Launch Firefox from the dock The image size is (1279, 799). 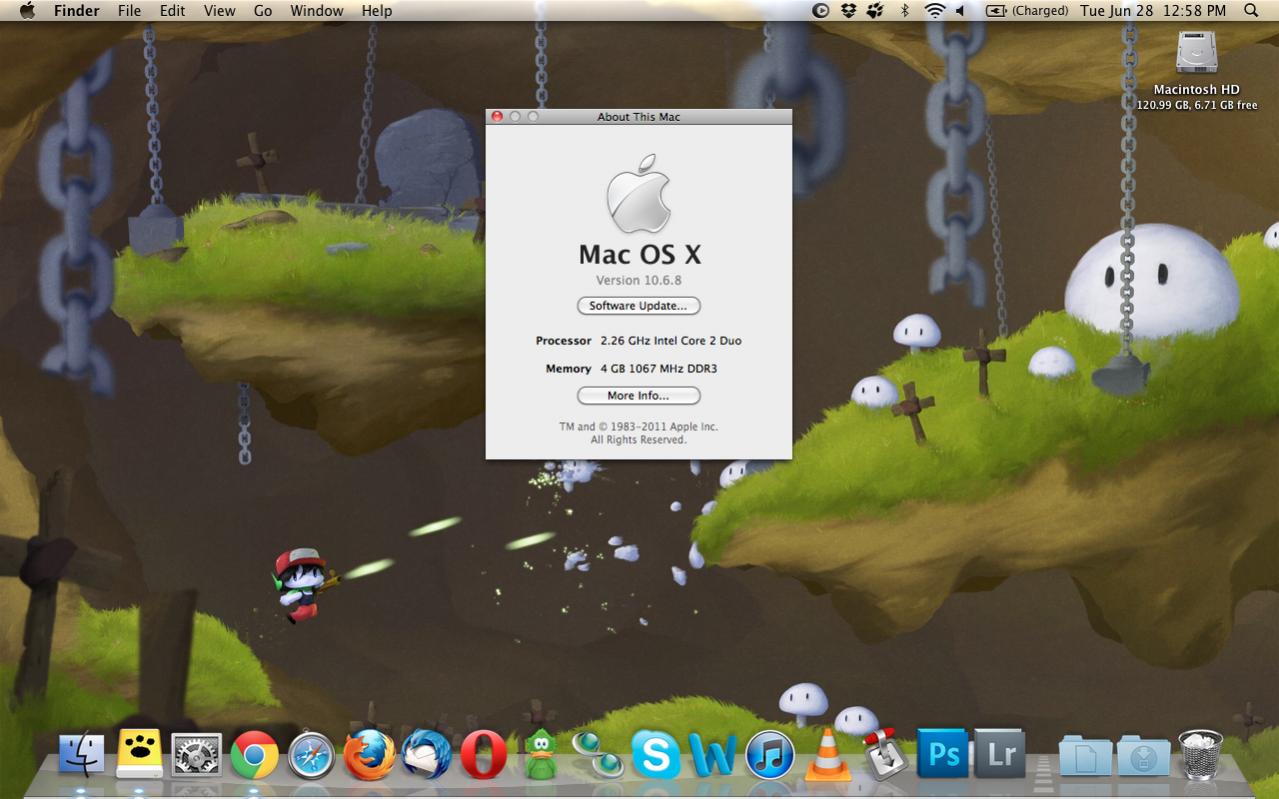(368, 754)
